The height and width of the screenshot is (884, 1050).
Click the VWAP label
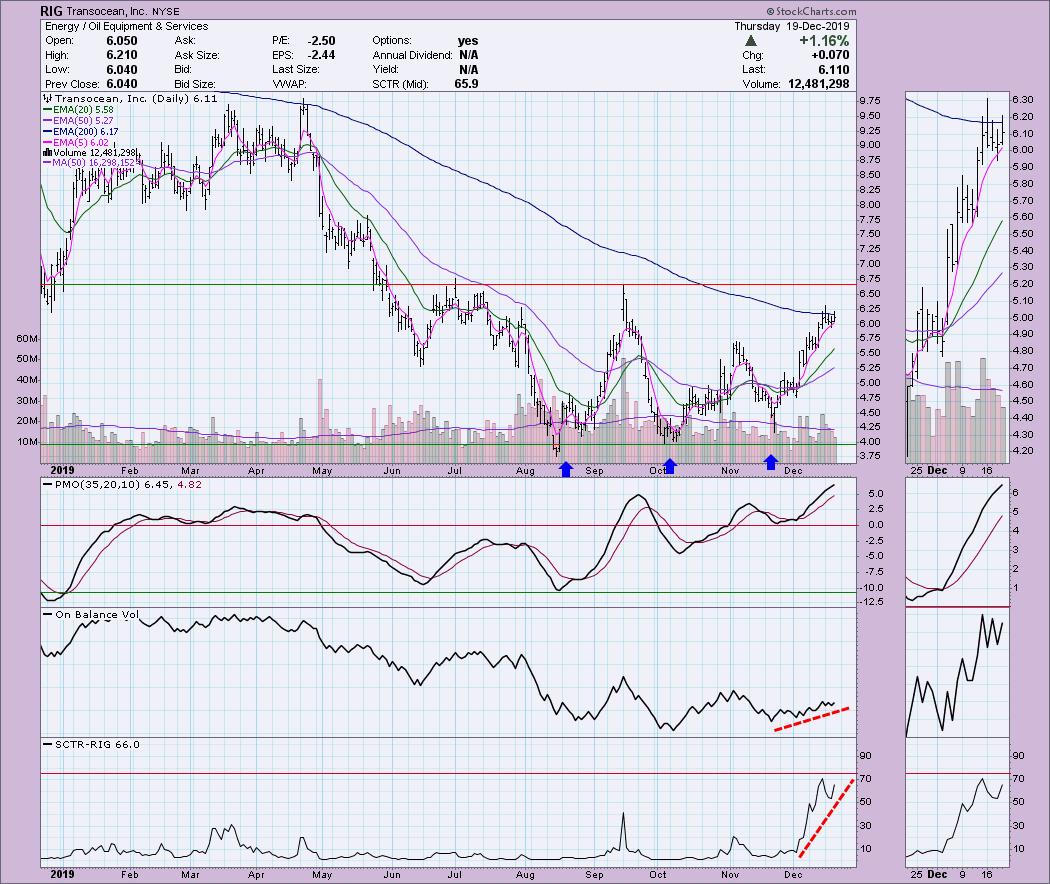tap(289, 84)
